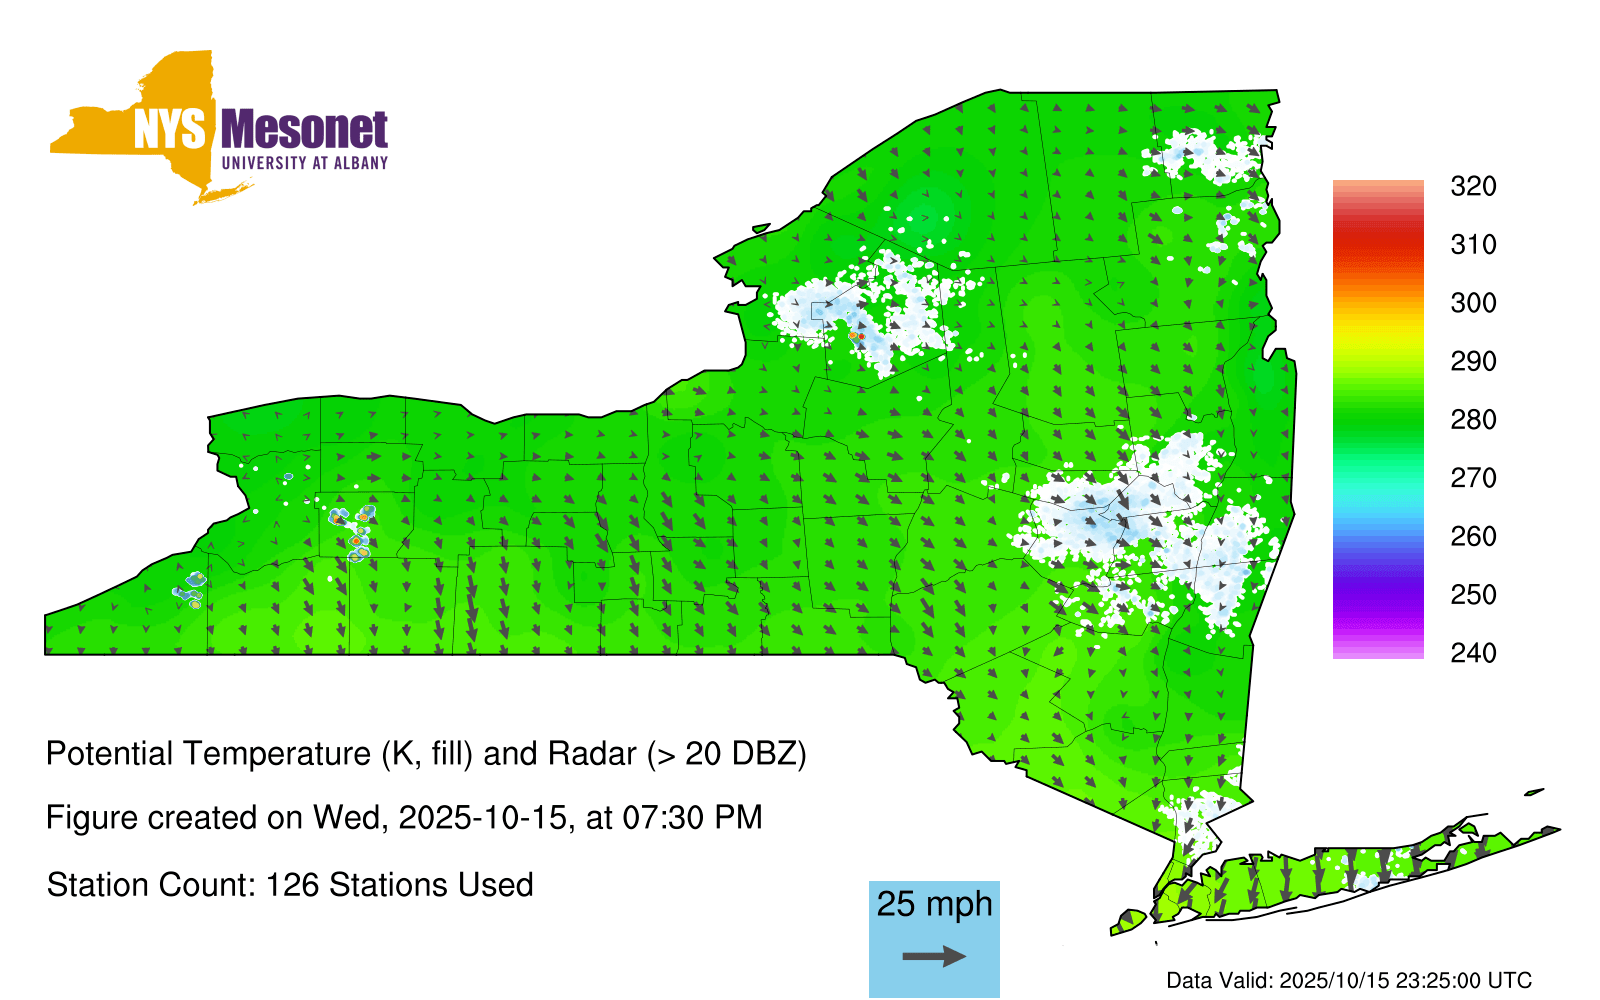Click the University at Albany text
The image size is (1600, 1000).
click(304, 163)
